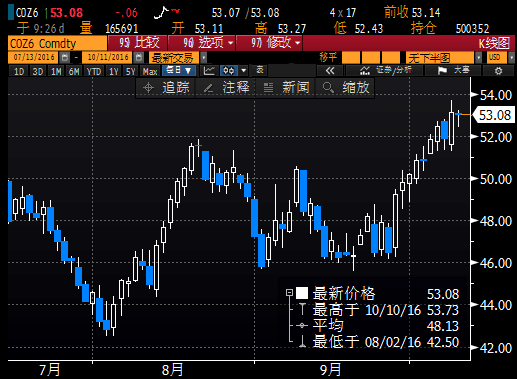
Task: Click the 53.08 last price axis tag
Action: tap(495, 115)
